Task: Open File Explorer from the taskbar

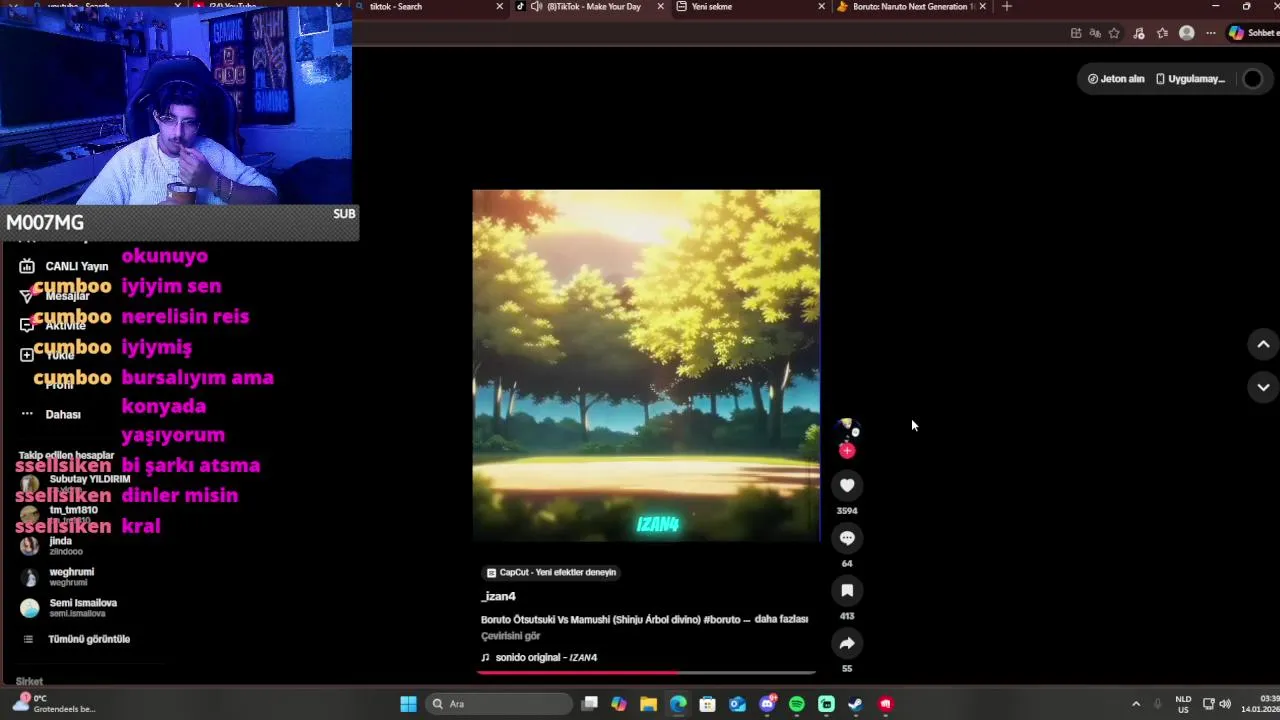Action: 648,704
